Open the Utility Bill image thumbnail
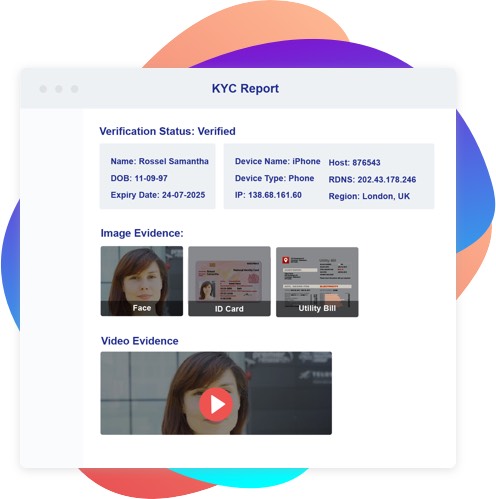This screenshot has height=499, width=496. tap(317, 282)
